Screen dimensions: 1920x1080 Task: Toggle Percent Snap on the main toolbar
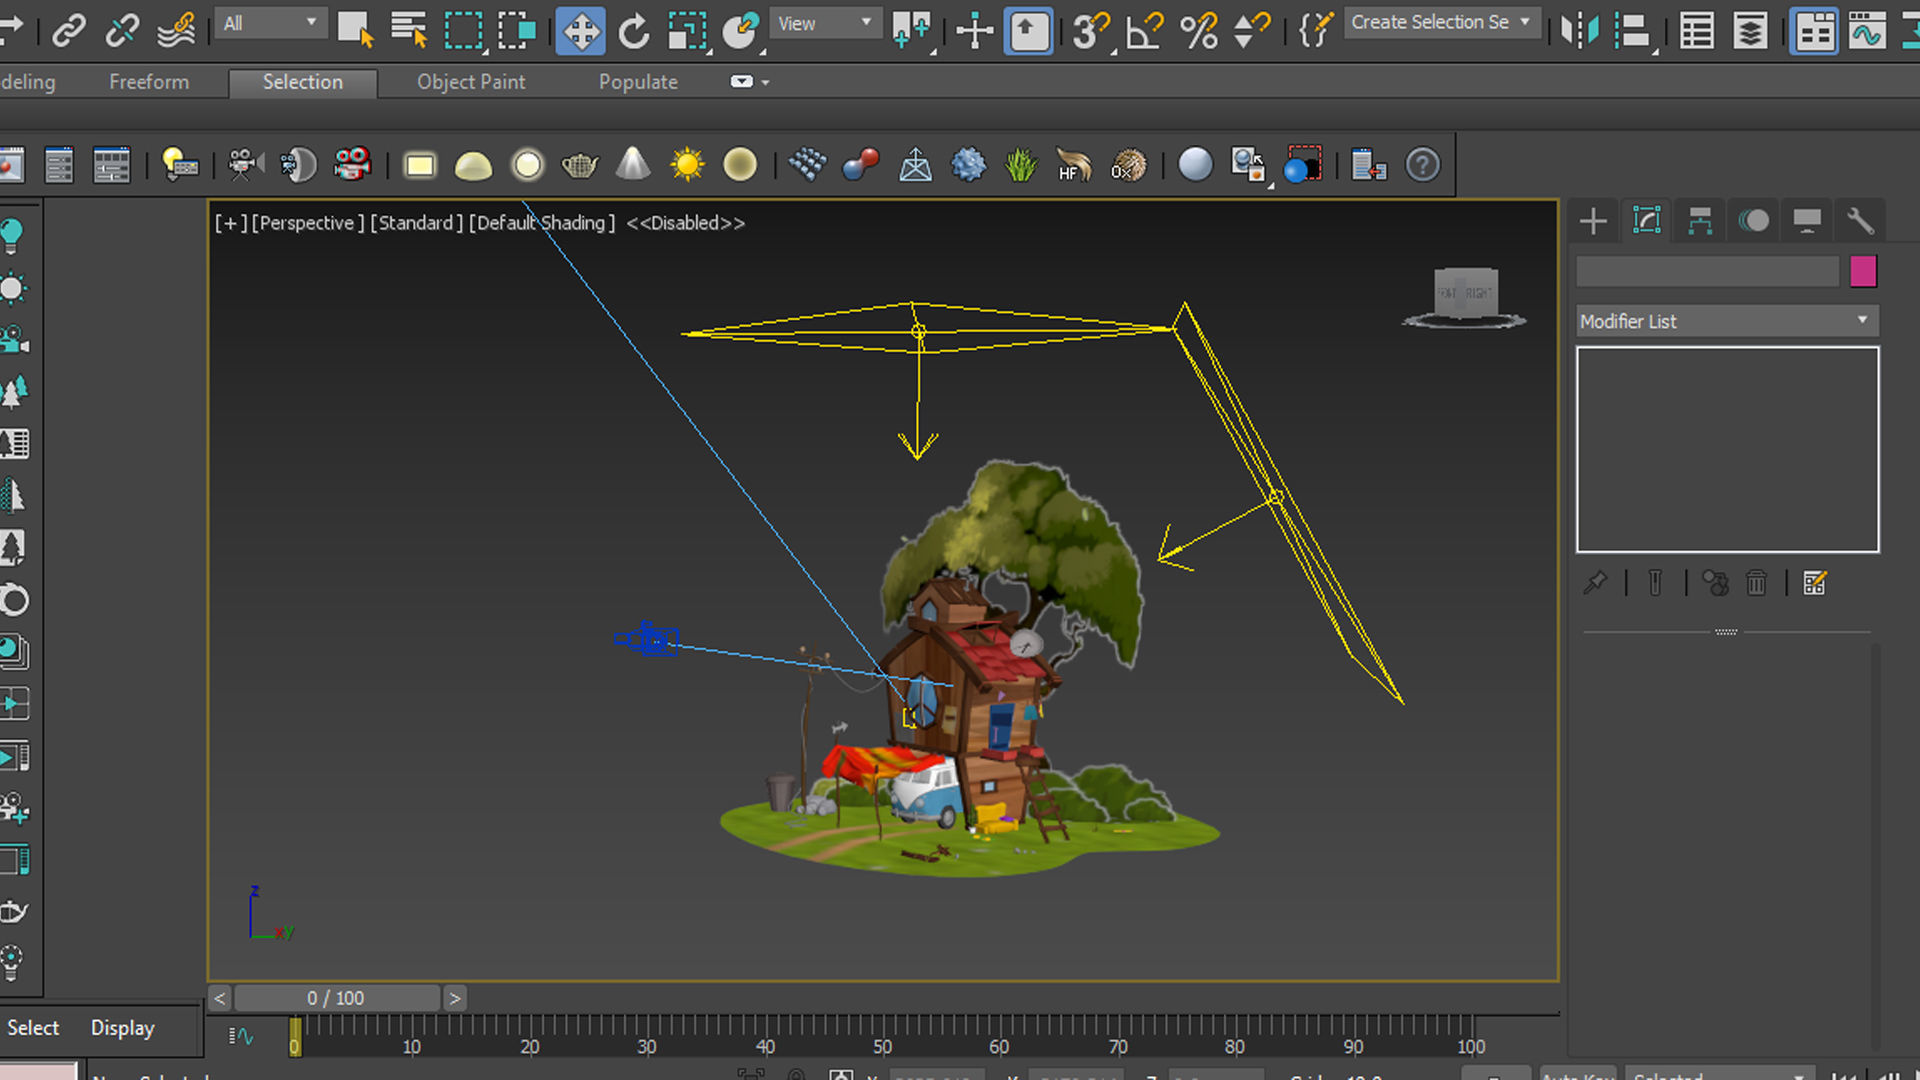click(x=1199, y=30)
